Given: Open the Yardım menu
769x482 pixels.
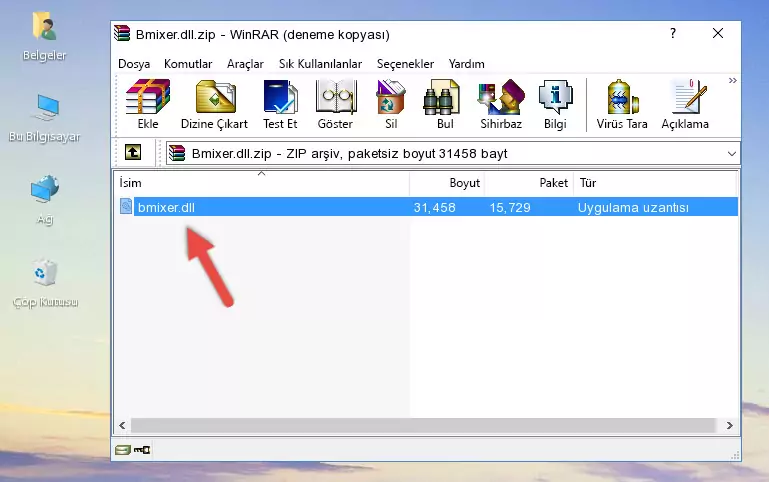Looking at the screenshot, I should pyautogui.click(x=466, y=64).
